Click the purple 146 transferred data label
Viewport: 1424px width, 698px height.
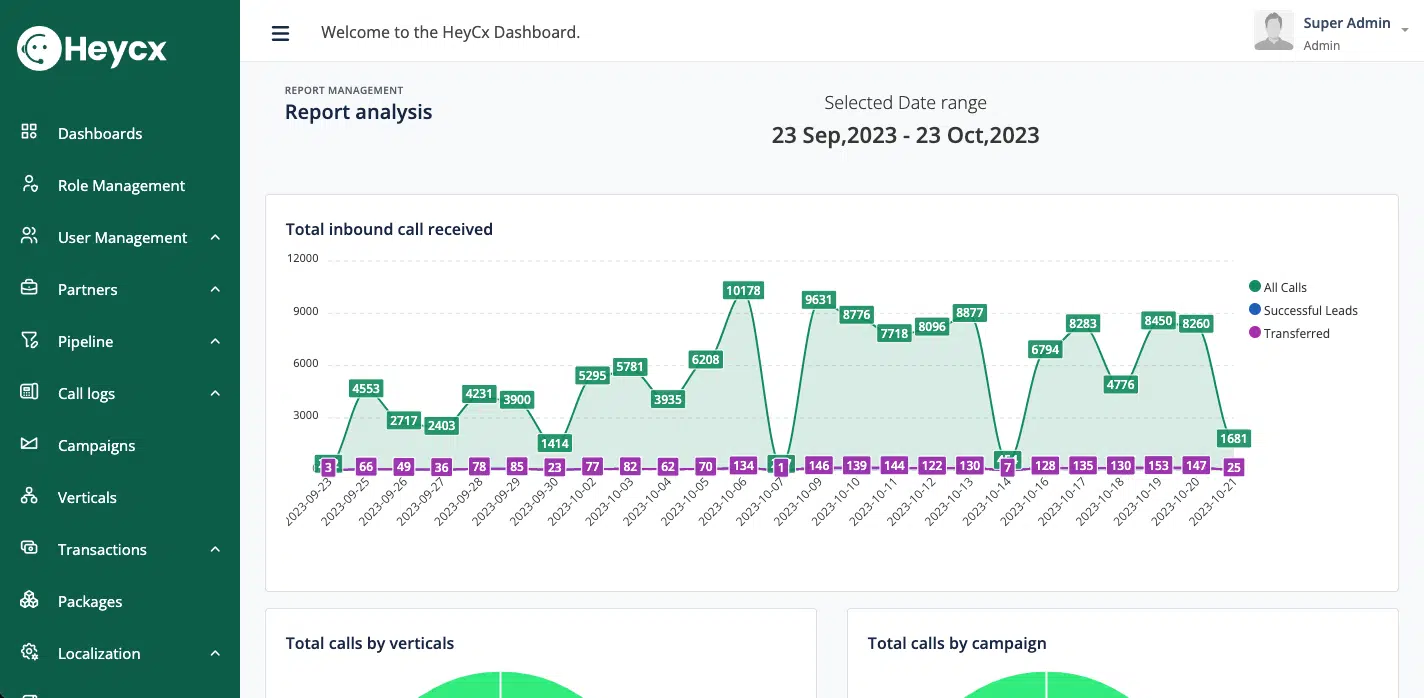[x=819, y=466]
